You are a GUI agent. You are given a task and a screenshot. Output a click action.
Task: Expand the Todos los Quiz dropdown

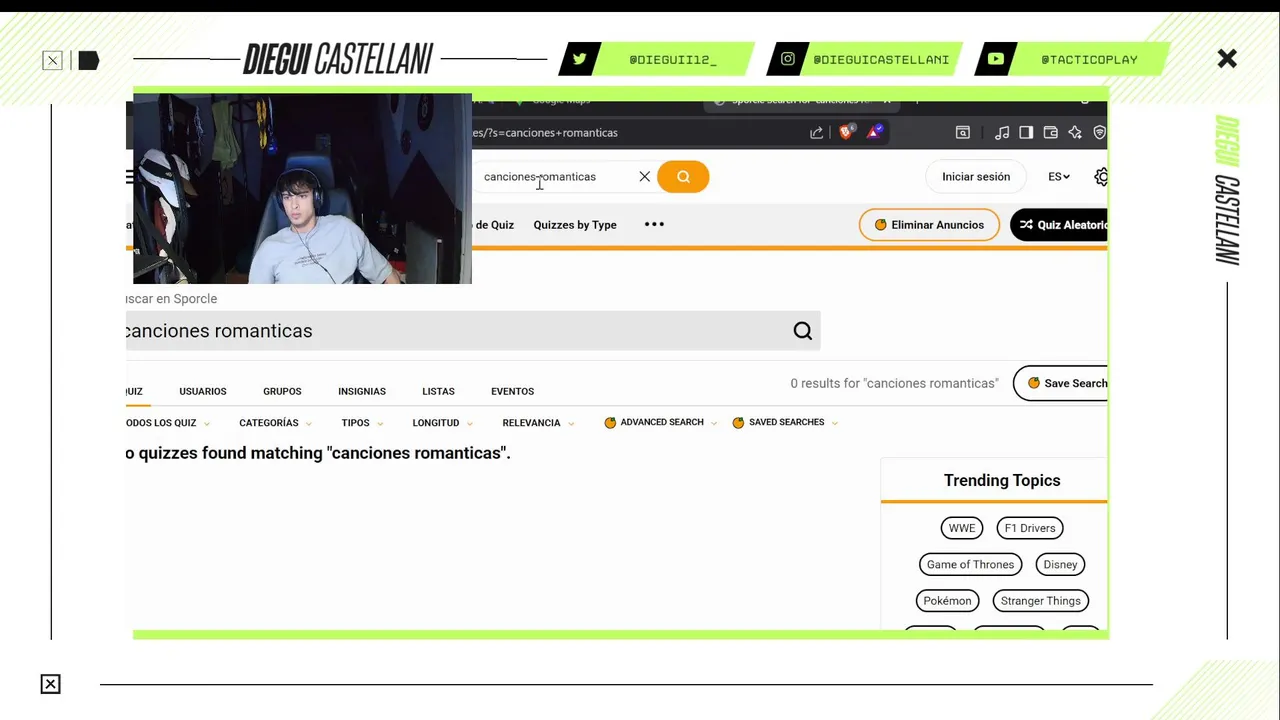tap(169, 423)
